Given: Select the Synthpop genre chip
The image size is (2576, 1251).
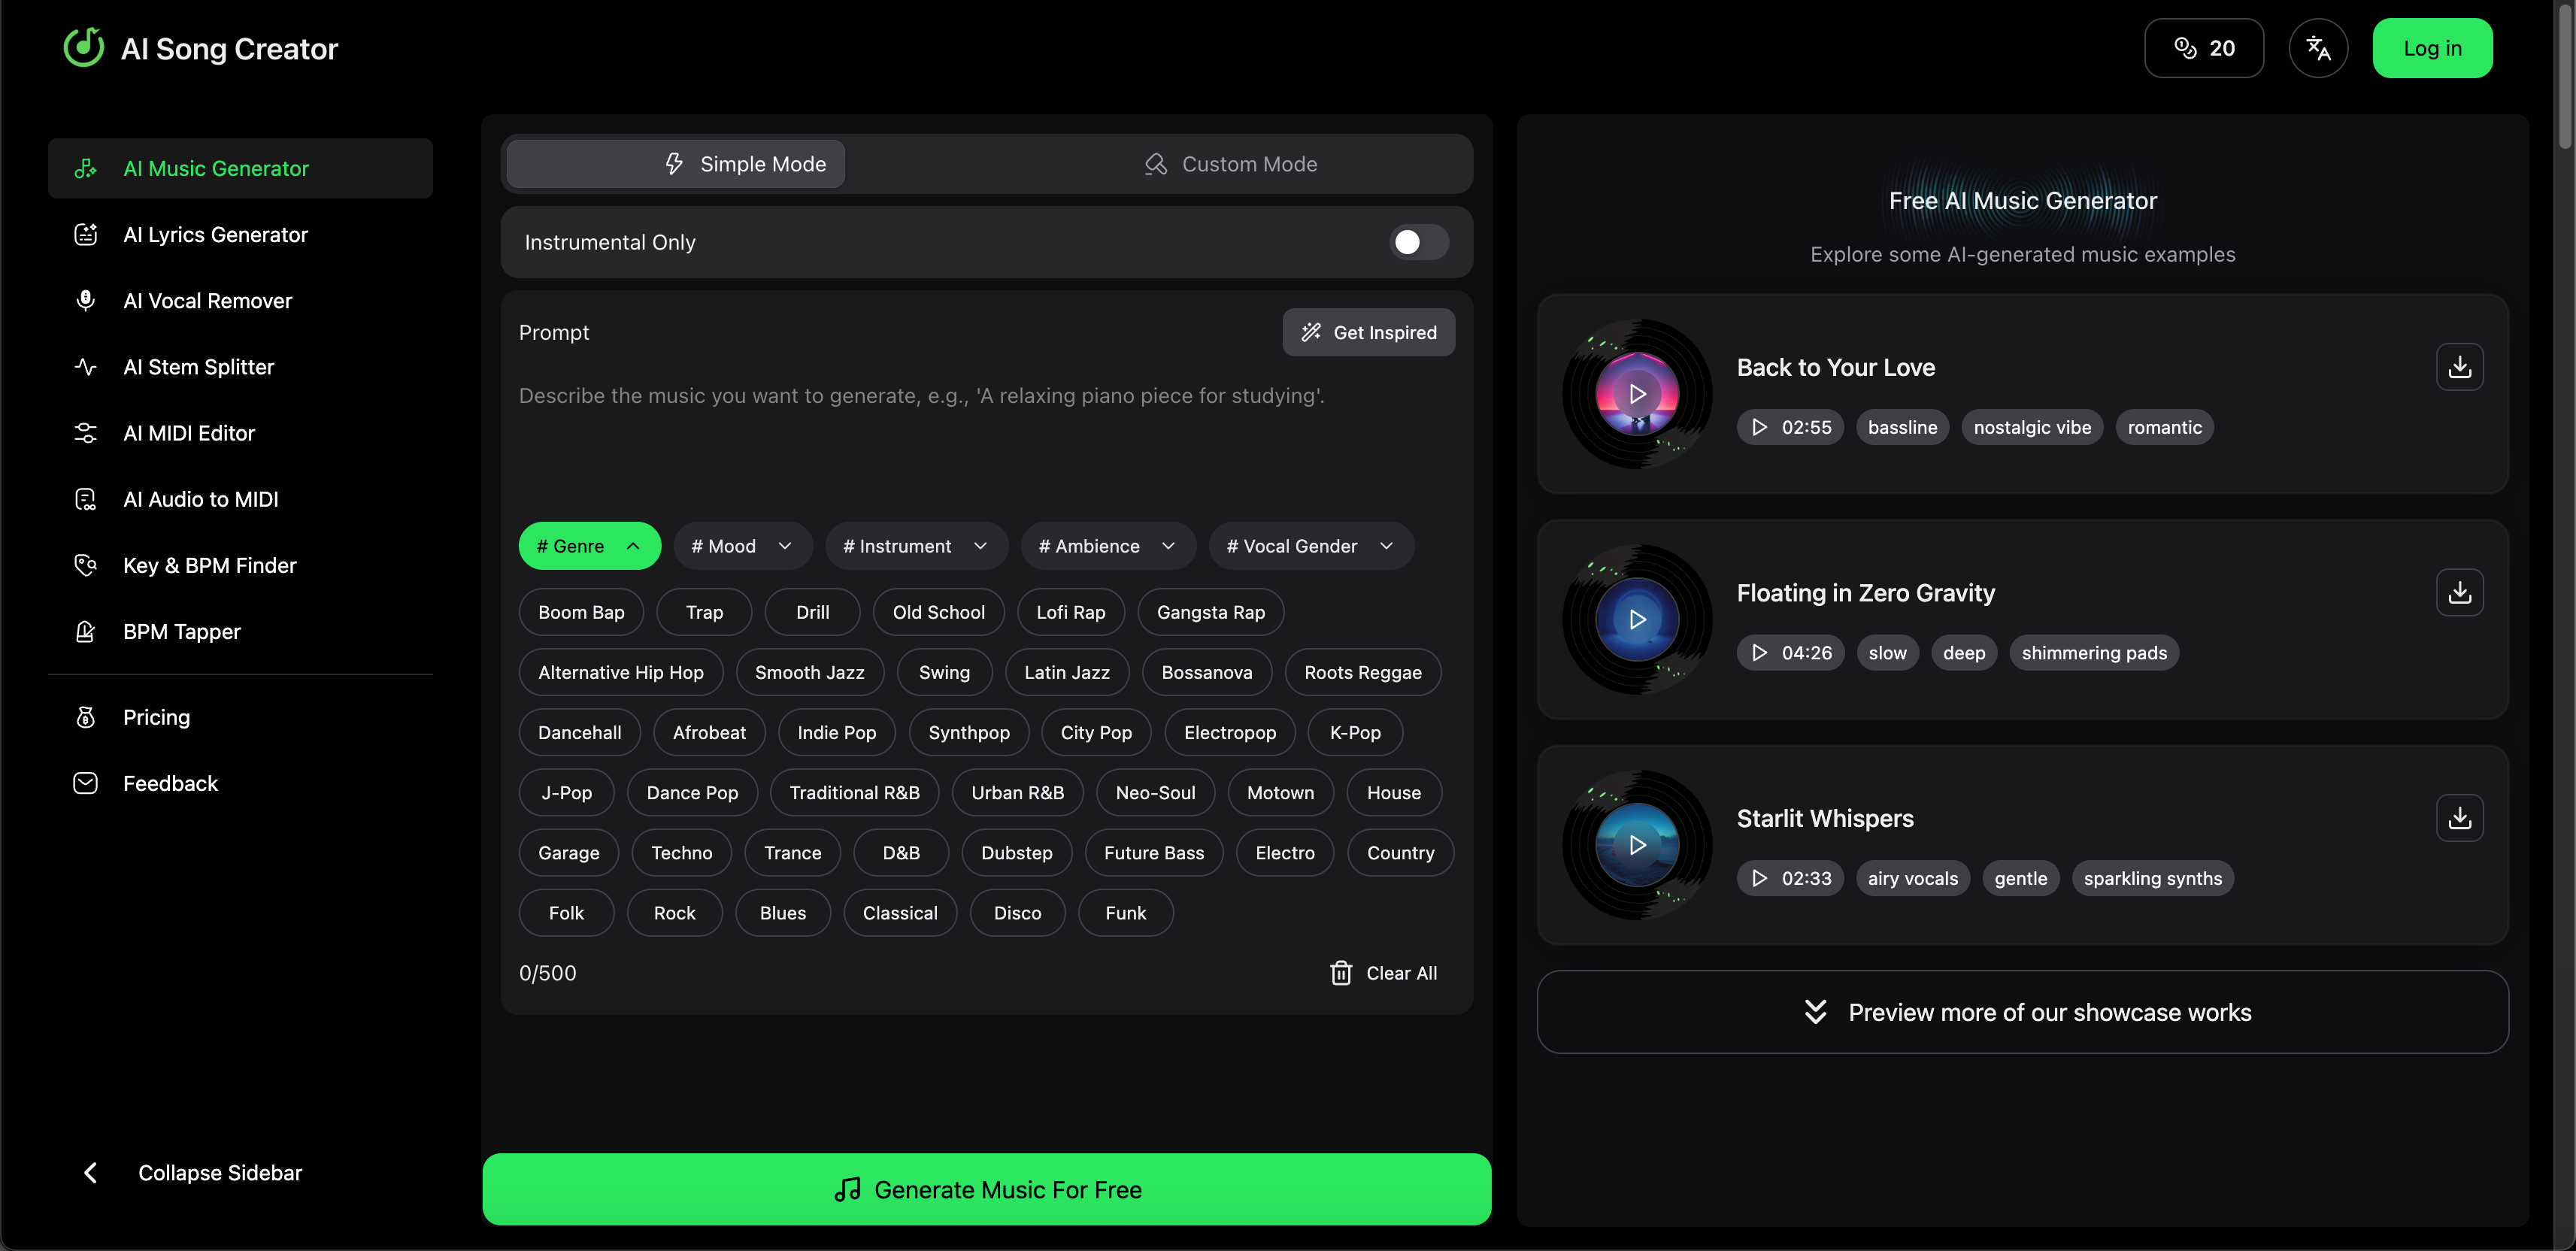Looking at the screenshot, I should 968,732.
